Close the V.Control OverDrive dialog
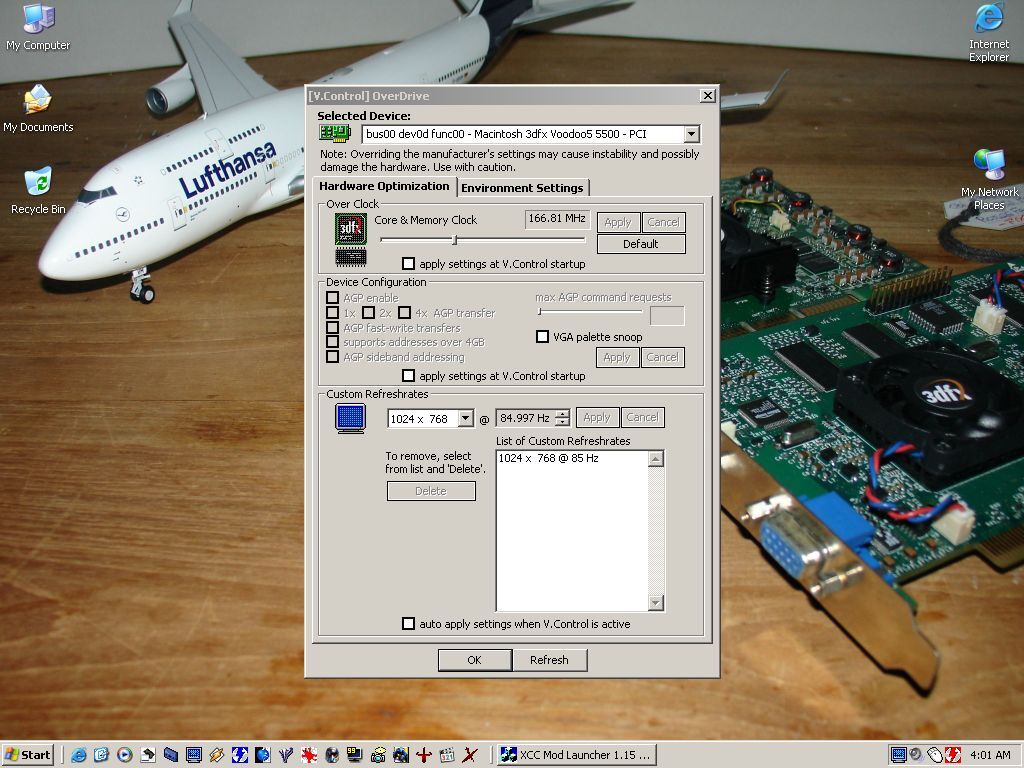1024x768 pixels. pyautogui.click(x=707, y=96)
